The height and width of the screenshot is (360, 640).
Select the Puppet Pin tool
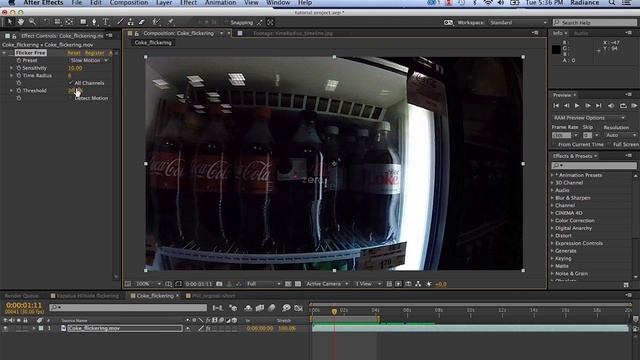171,22
